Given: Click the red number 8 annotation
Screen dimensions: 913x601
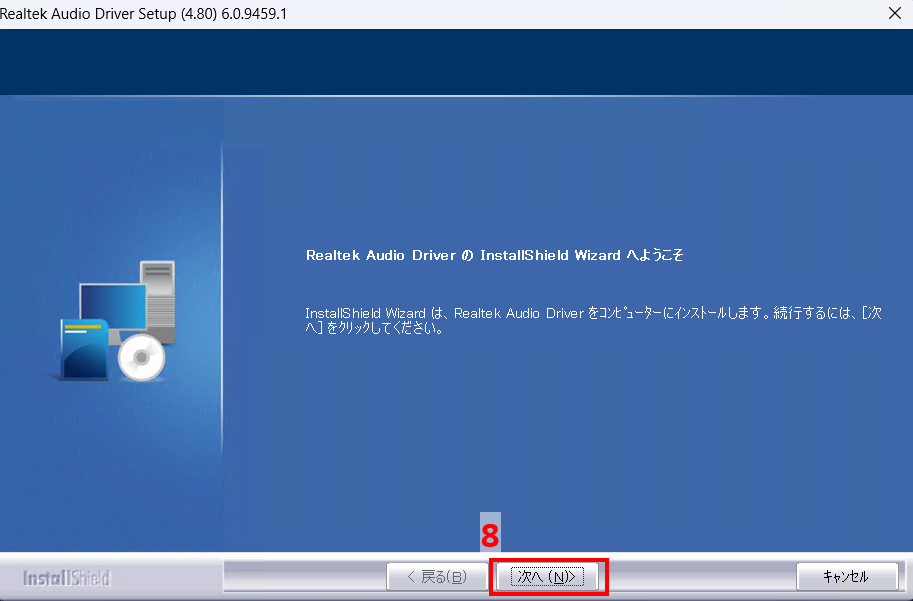Looking at the screenshot, I should pos(490,536).
